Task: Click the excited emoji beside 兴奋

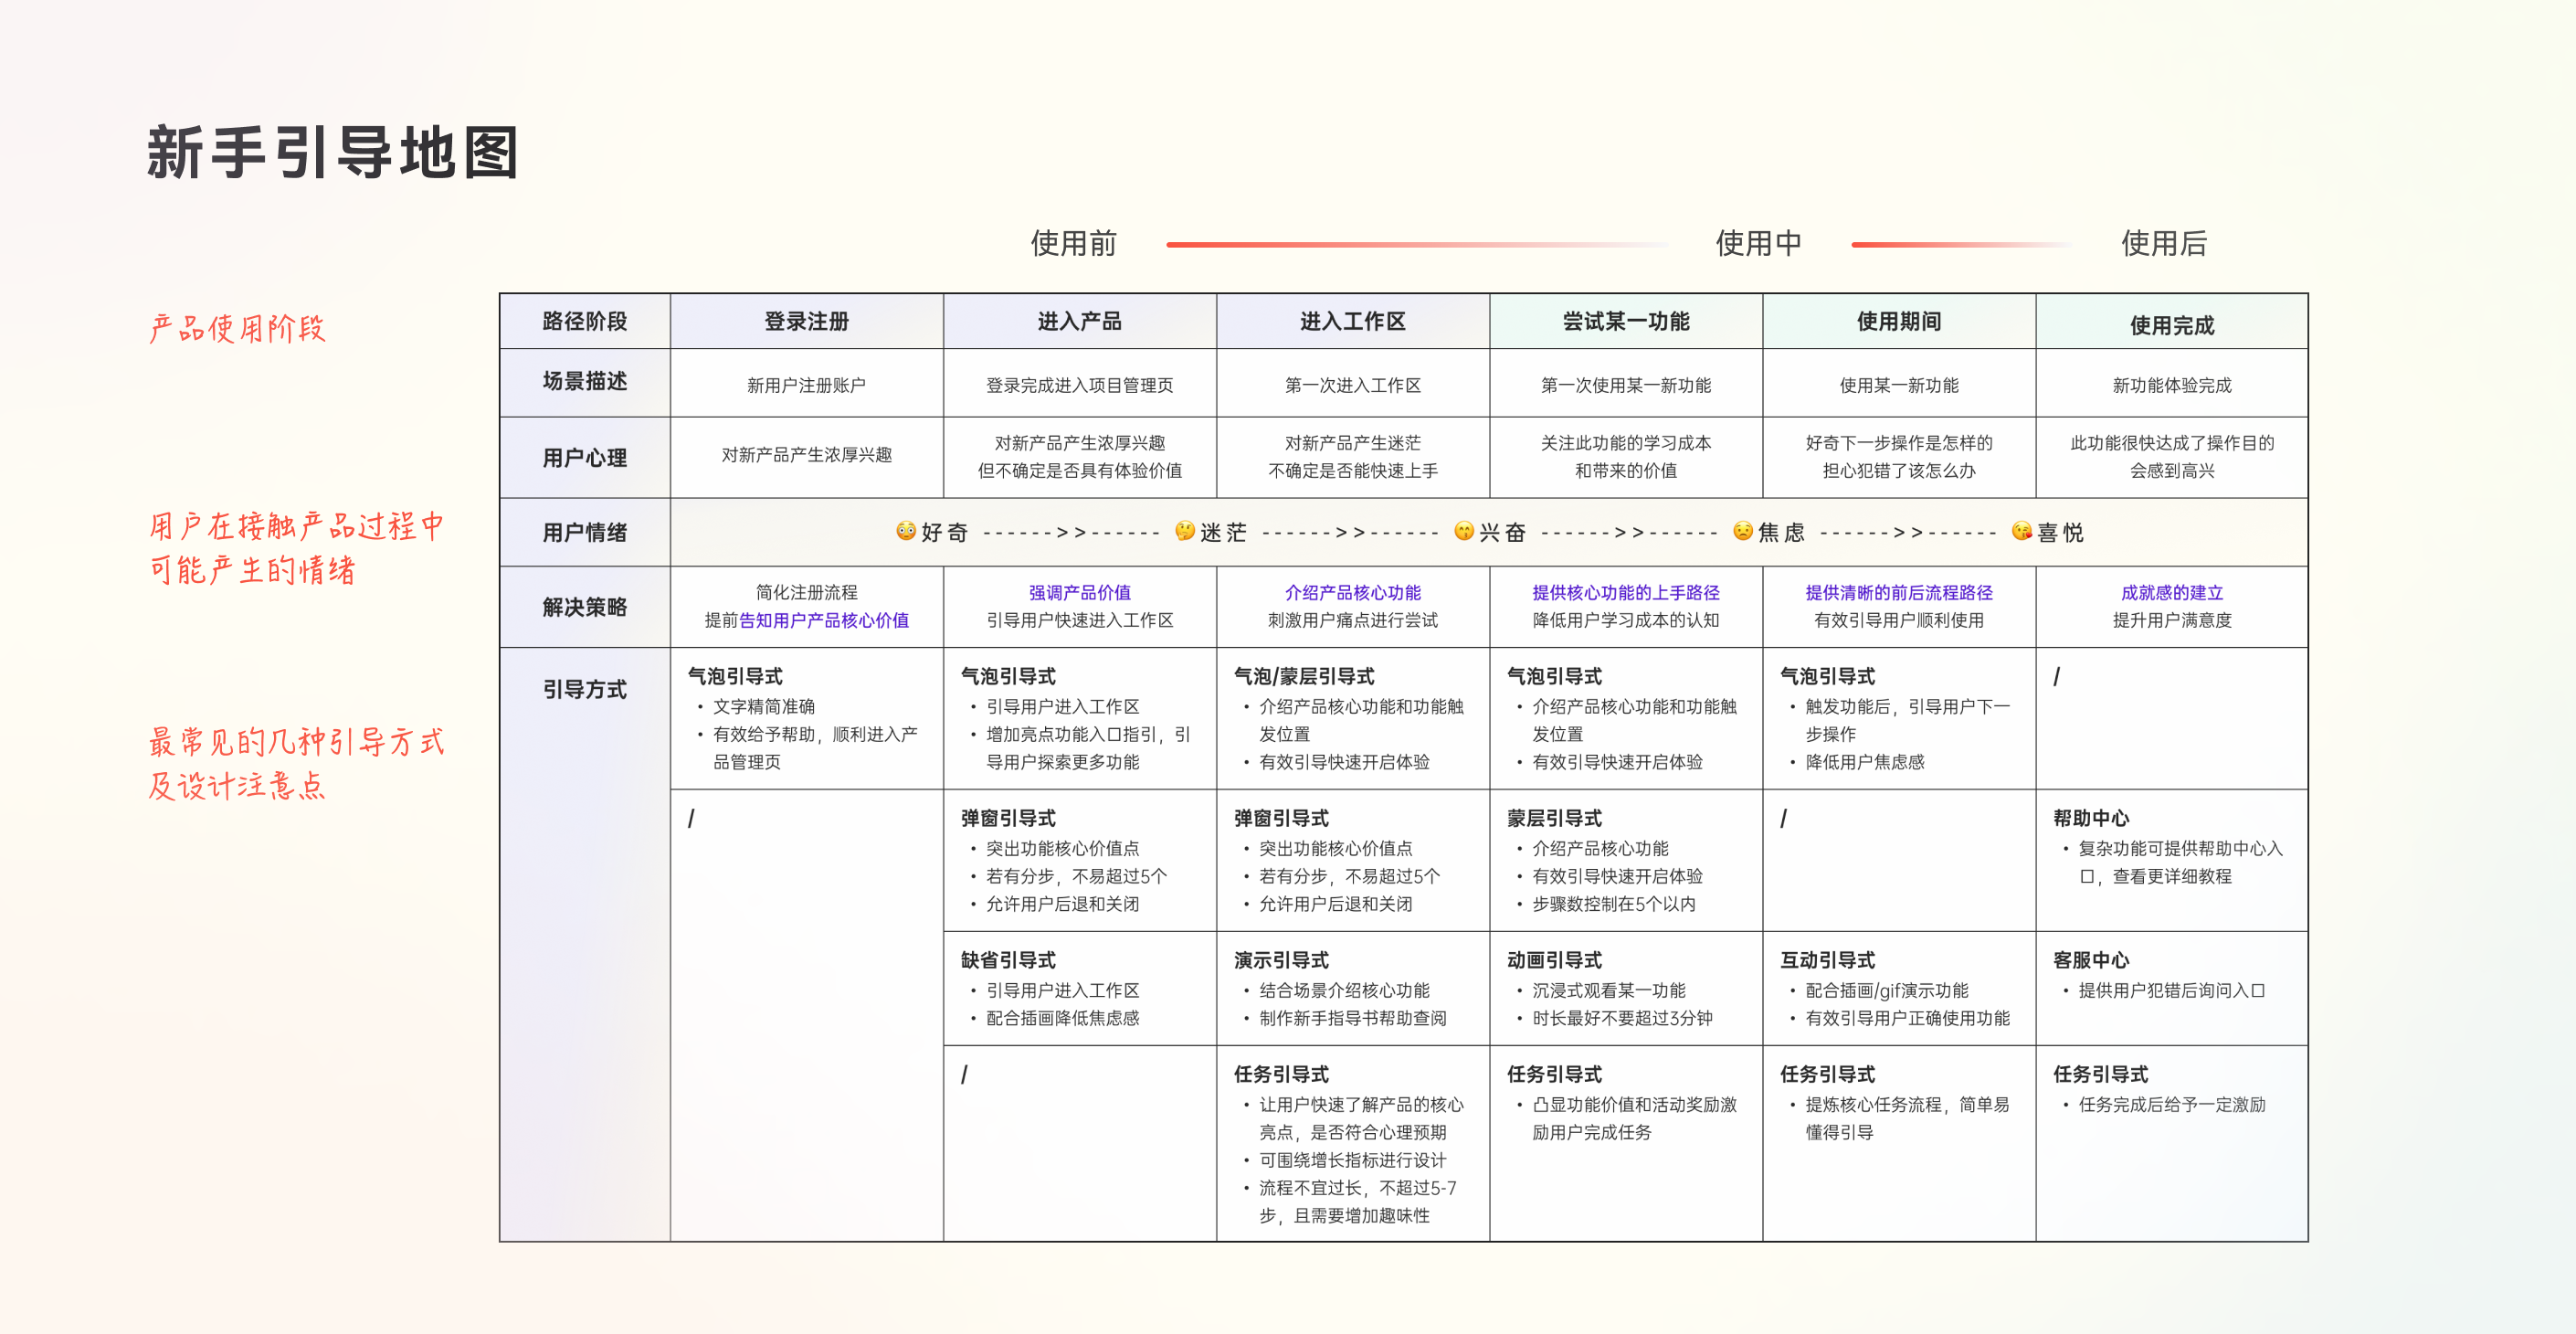Action: [1464, 531]
